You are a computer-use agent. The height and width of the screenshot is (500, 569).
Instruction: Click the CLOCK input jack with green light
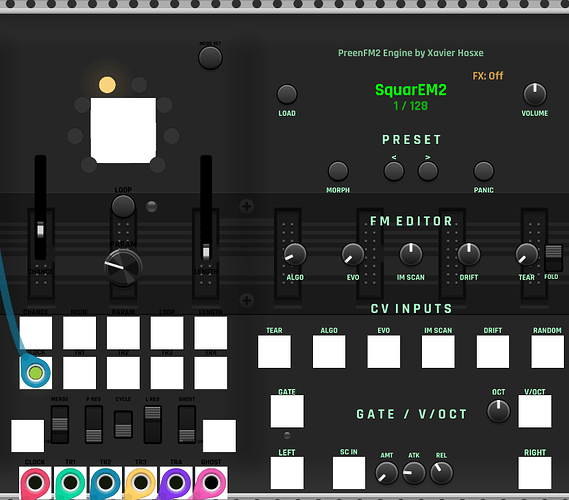click(36, 373)
